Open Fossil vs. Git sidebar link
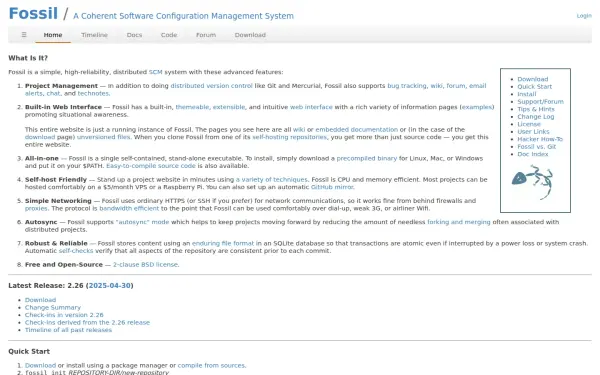The width and height of the screenshot is (600, 375). pos(536,147)
